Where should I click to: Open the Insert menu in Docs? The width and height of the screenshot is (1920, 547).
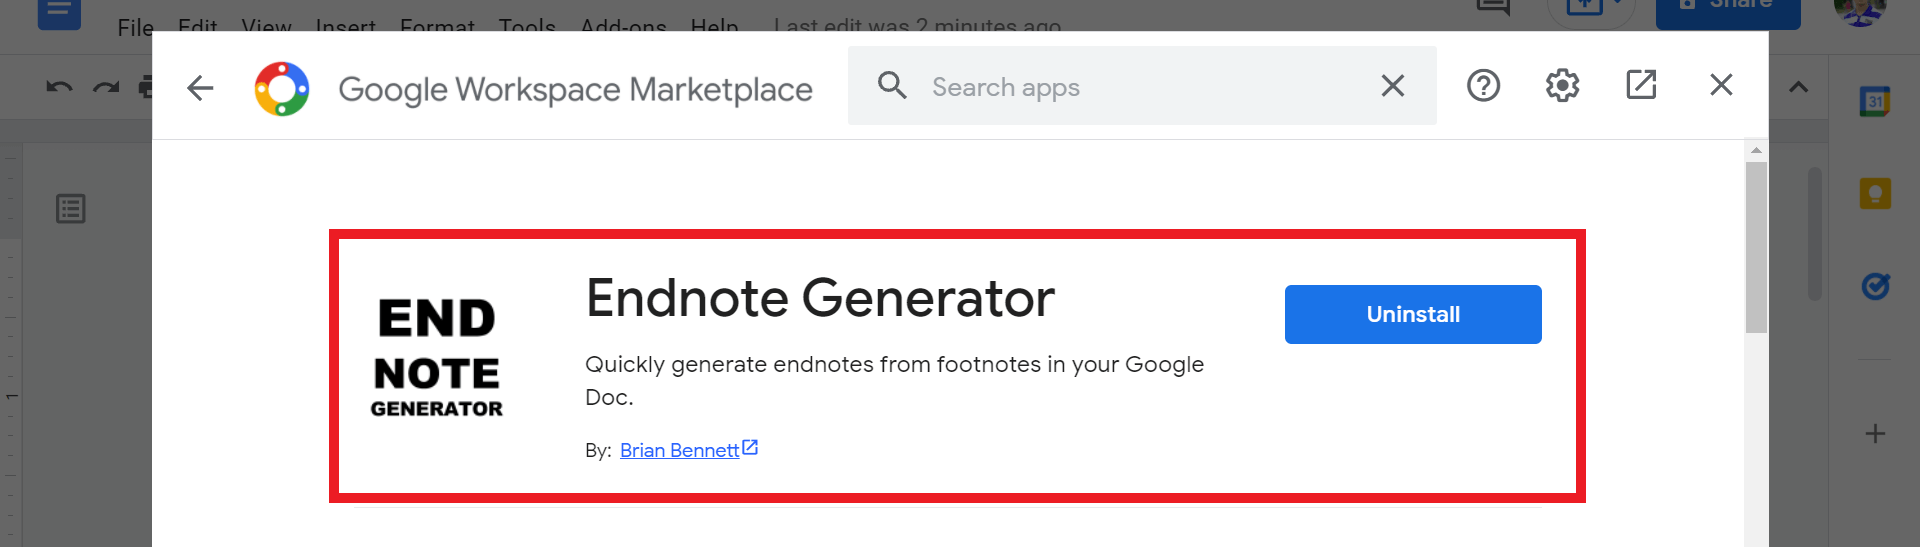tap(345, 27)
